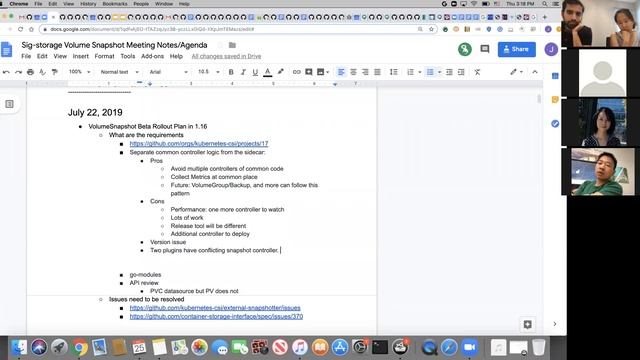Screen dimensions: 640x360
Task: Increase the indent level
Action: coord(461,72)
